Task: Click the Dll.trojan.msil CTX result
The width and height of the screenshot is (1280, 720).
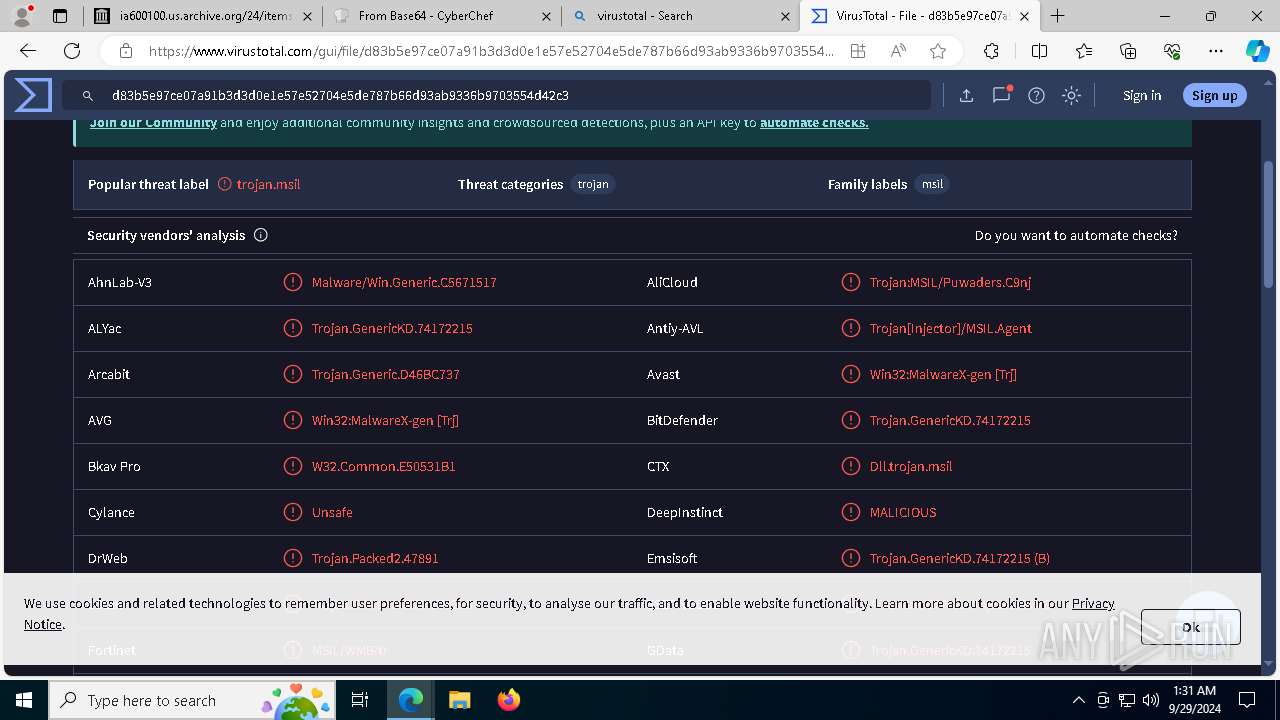Action: 911,467
